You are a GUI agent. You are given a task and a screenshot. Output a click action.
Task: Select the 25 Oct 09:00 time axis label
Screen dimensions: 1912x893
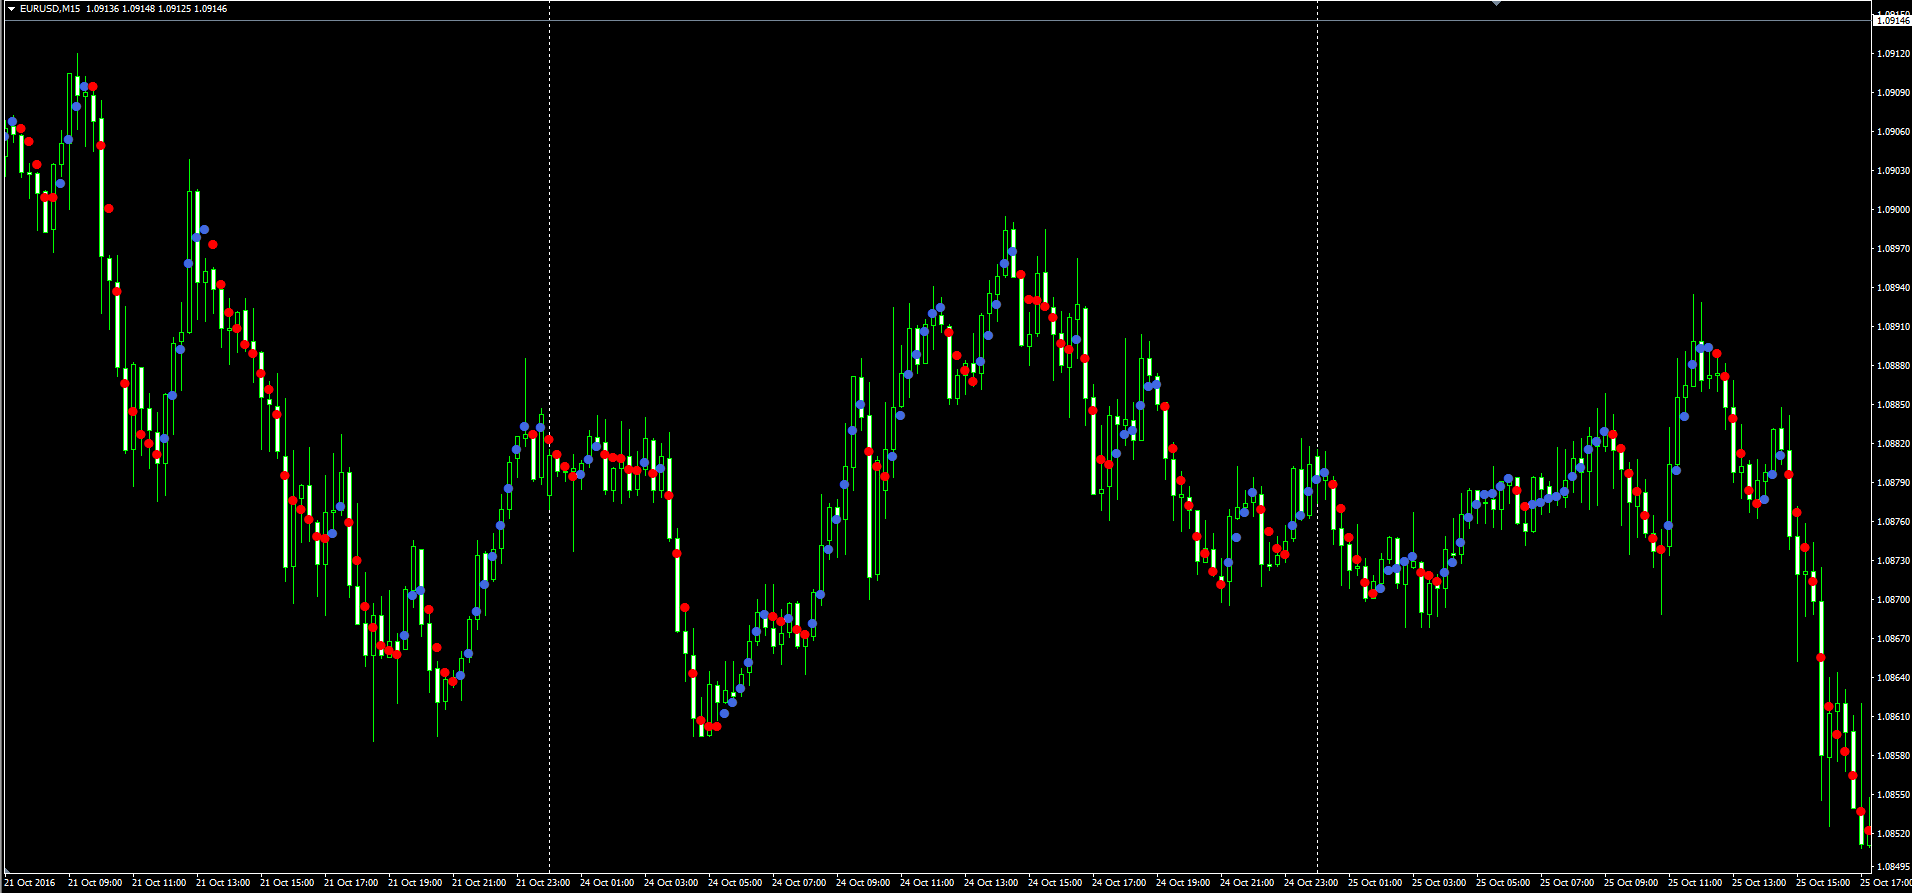pyautogui.click(x=1631, y=883)
